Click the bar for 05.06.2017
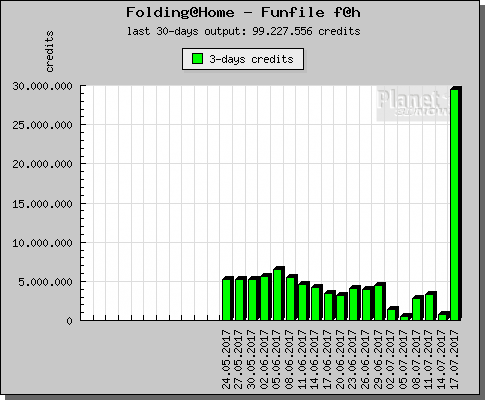The height and width of the screenshot is (400, 485). point(277,295)
